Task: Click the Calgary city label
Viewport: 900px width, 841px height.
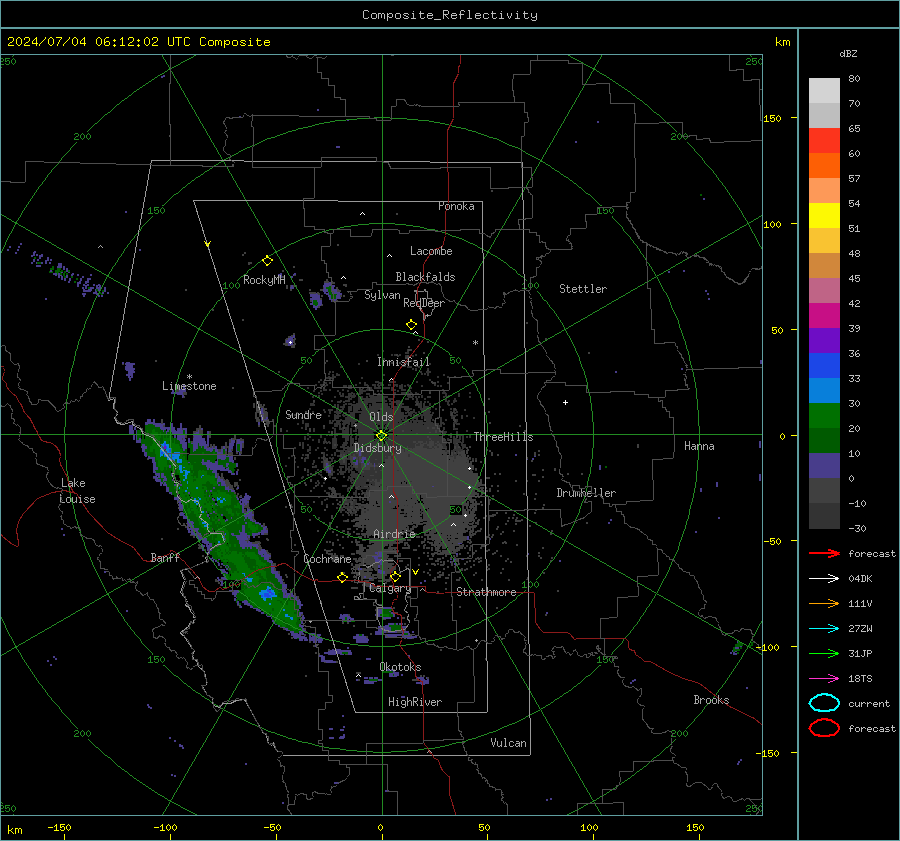Action: [390, 588]
